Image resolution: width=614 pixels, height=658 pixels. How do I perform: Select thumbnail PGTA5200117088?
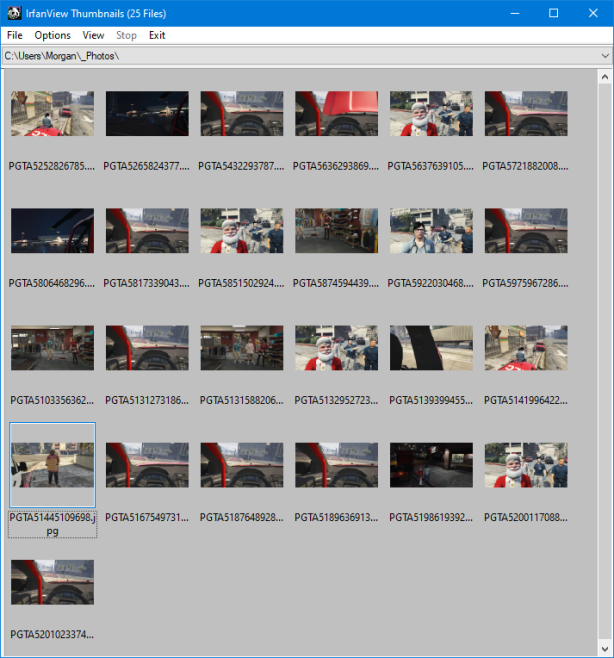pyautogui.click(x=526, y=465)
